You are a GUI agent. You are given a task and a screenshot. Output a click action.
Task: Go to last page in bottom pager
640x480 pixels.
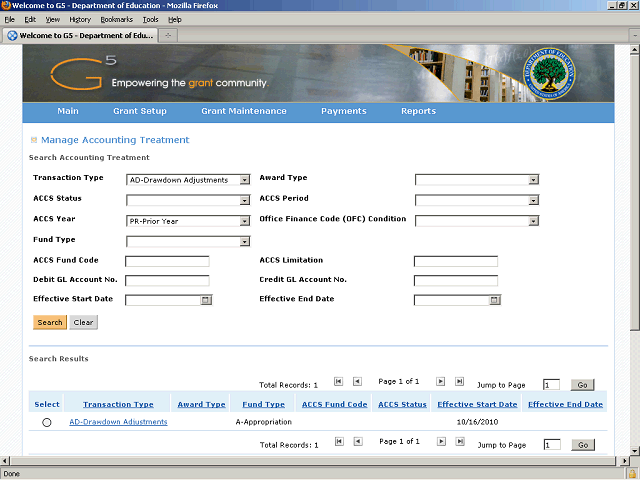[x=460, y=441]
